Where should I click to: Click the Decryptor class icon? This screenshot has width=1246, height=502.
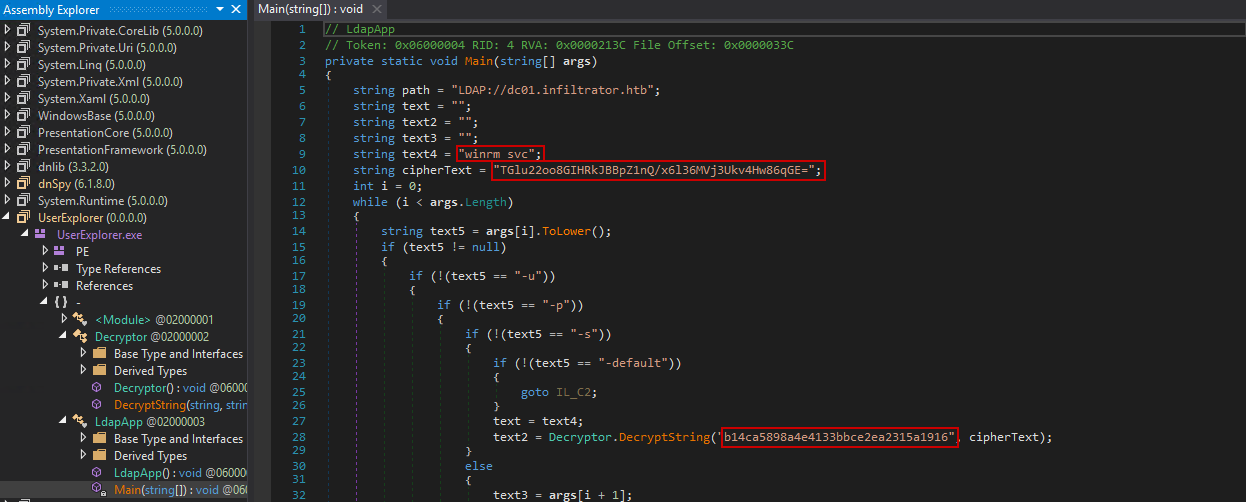pos(80,336)
